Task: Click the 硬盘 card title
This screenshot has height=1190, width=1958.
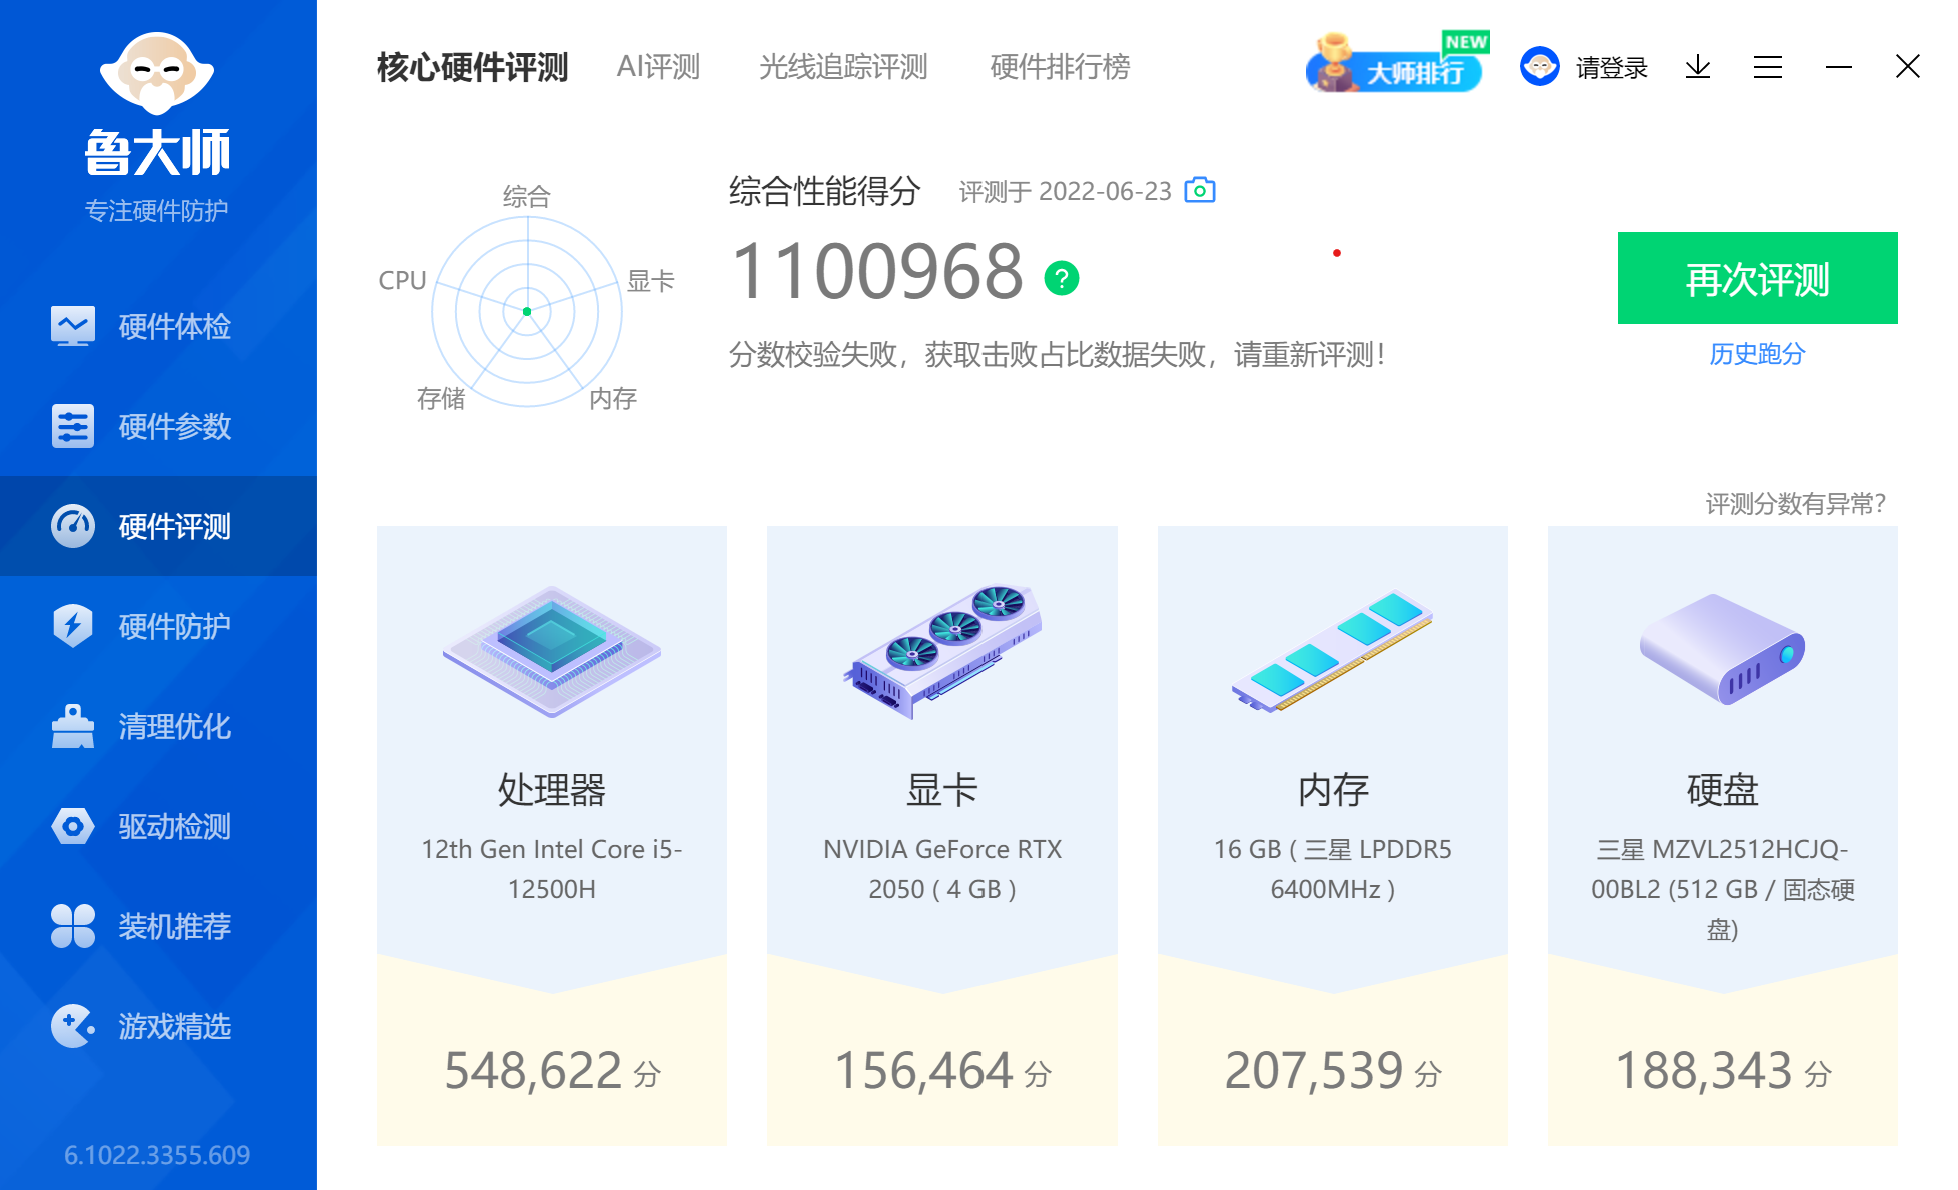Action: (x=1722, y=790)
